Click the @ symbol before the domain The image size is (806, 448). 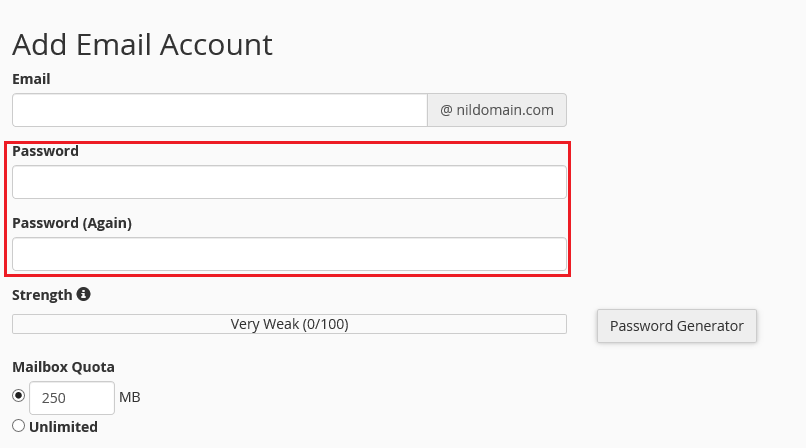(446, 110)
